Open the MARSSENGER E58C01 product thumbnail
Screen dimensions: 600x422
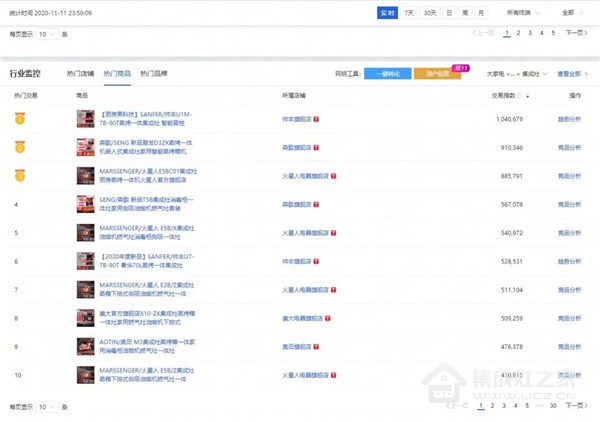click(85, 176)
